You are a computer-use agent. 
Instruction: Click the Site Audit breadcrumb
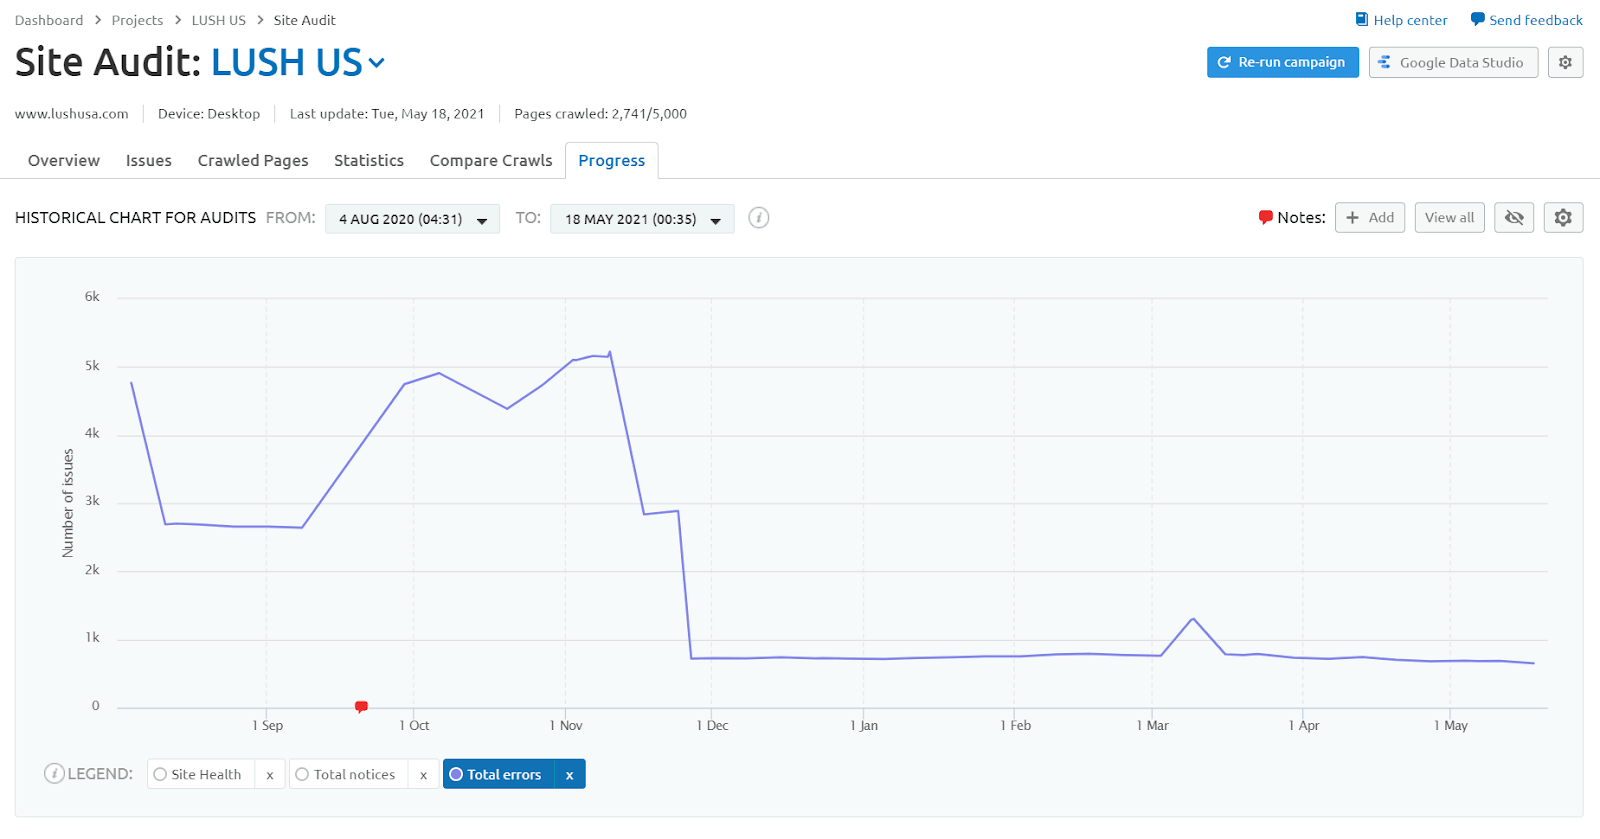305,20
